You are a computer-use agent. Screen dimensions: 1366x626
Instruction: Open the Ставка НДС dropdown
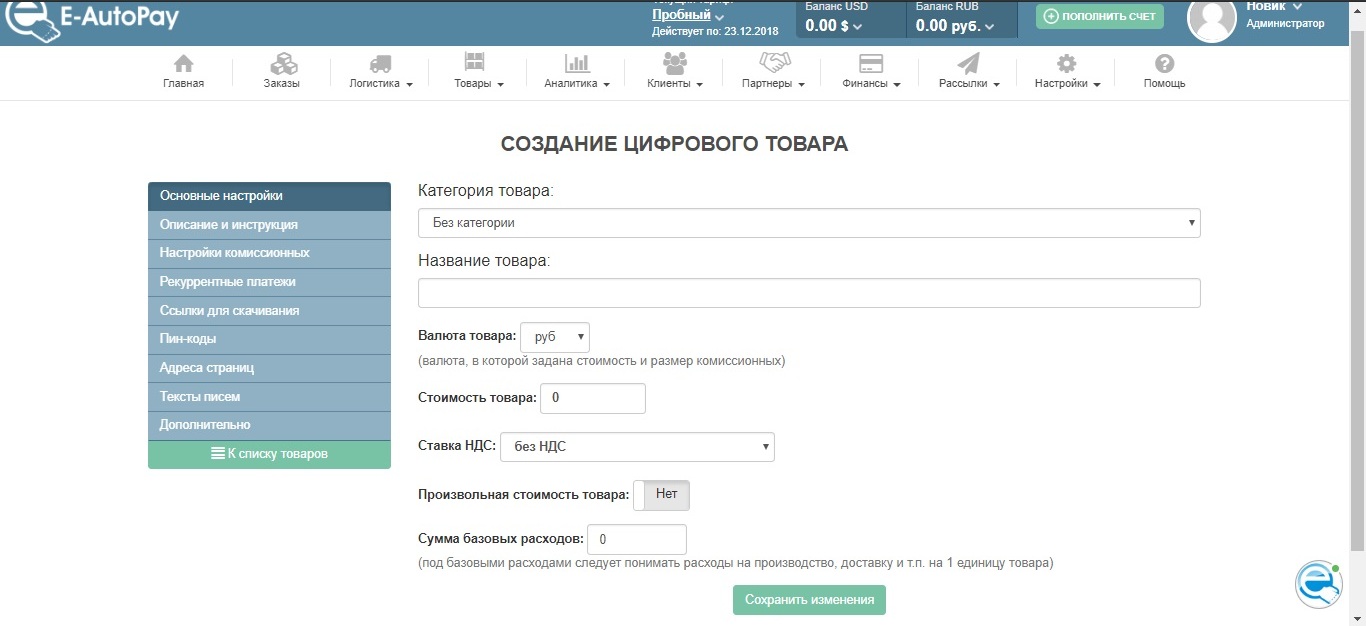[637, 447]
